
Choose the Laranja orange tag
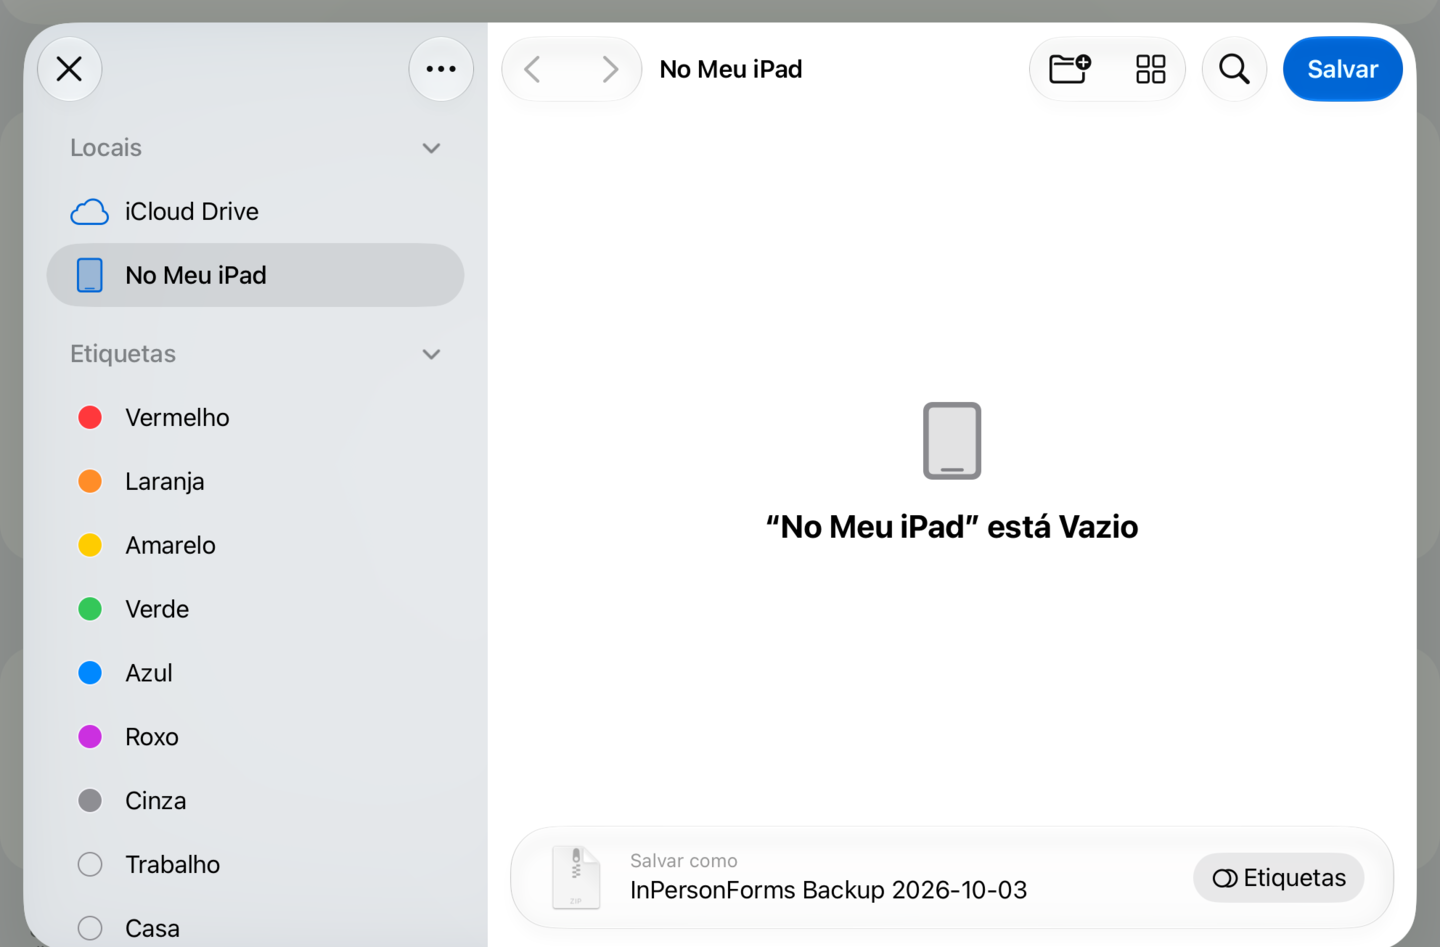(255, 481)
